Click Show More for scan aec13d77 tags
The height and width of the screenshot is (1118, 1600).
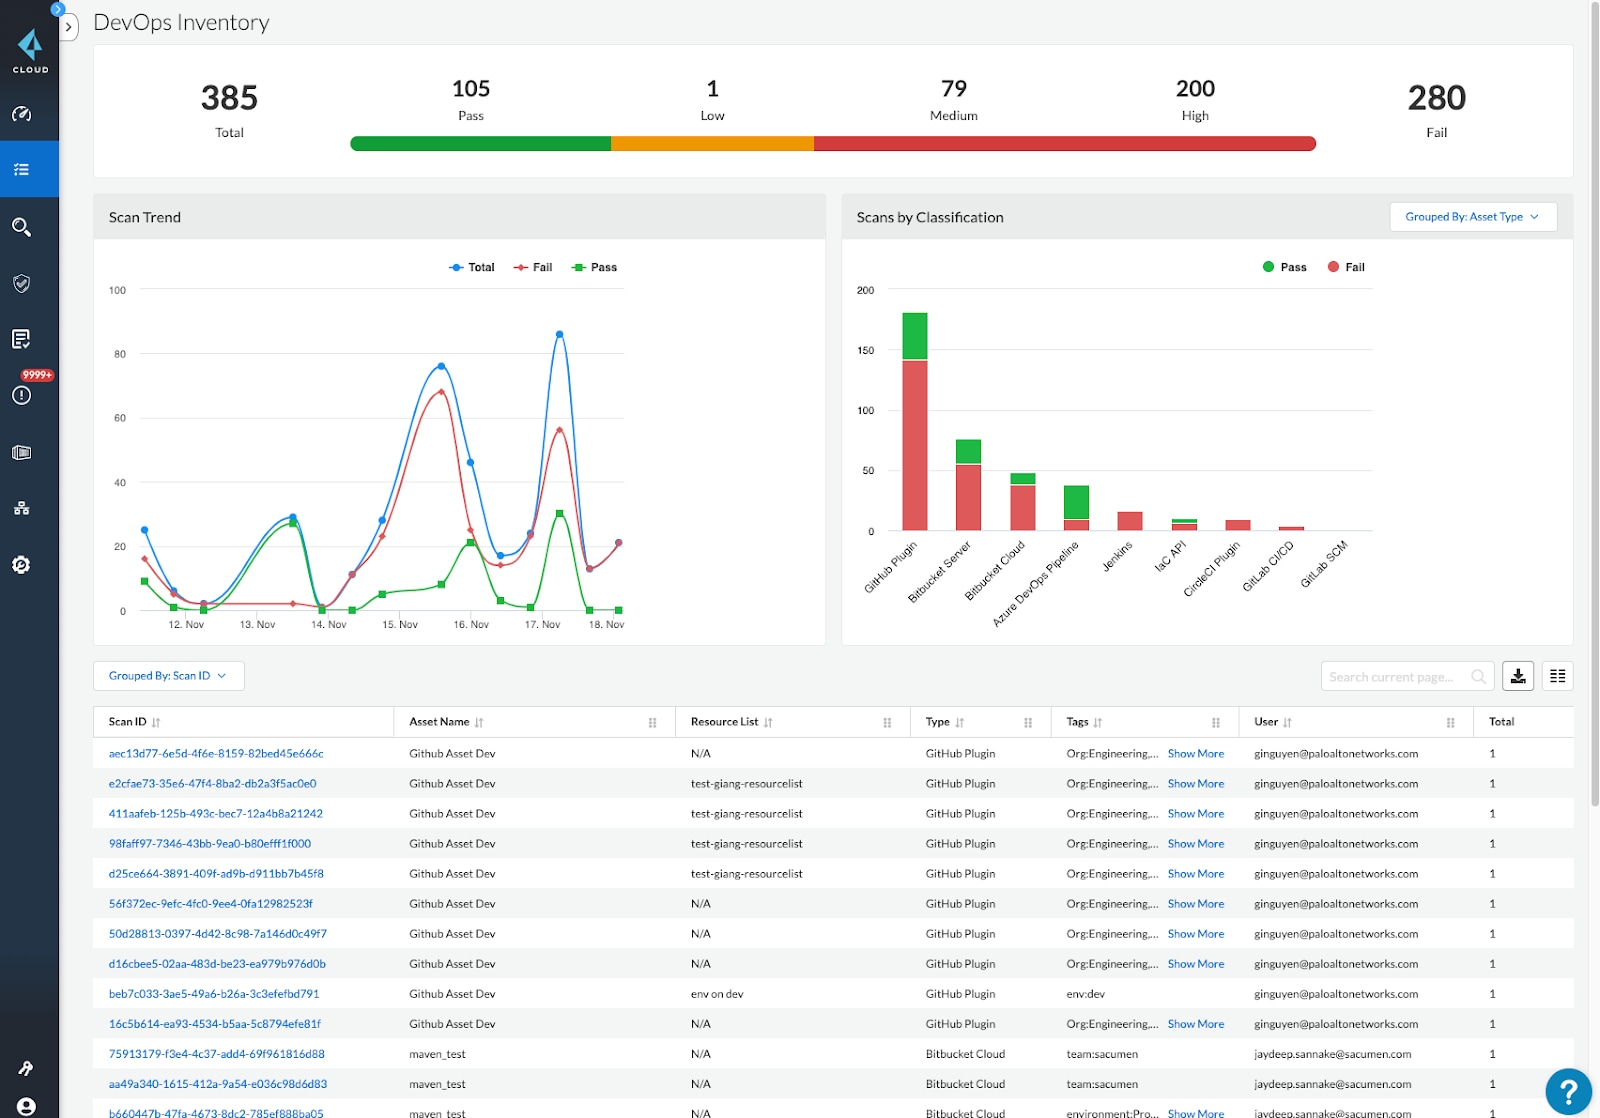click(1196, 754)
